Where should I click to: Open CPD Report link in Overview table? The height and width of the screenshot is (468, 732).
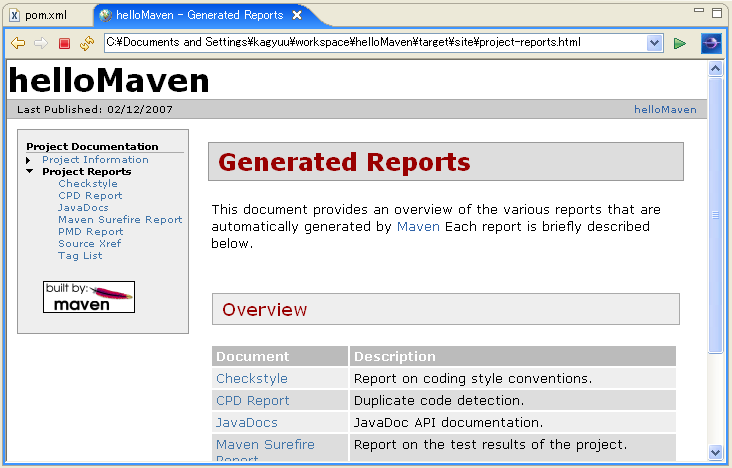(x=253, y=401)
